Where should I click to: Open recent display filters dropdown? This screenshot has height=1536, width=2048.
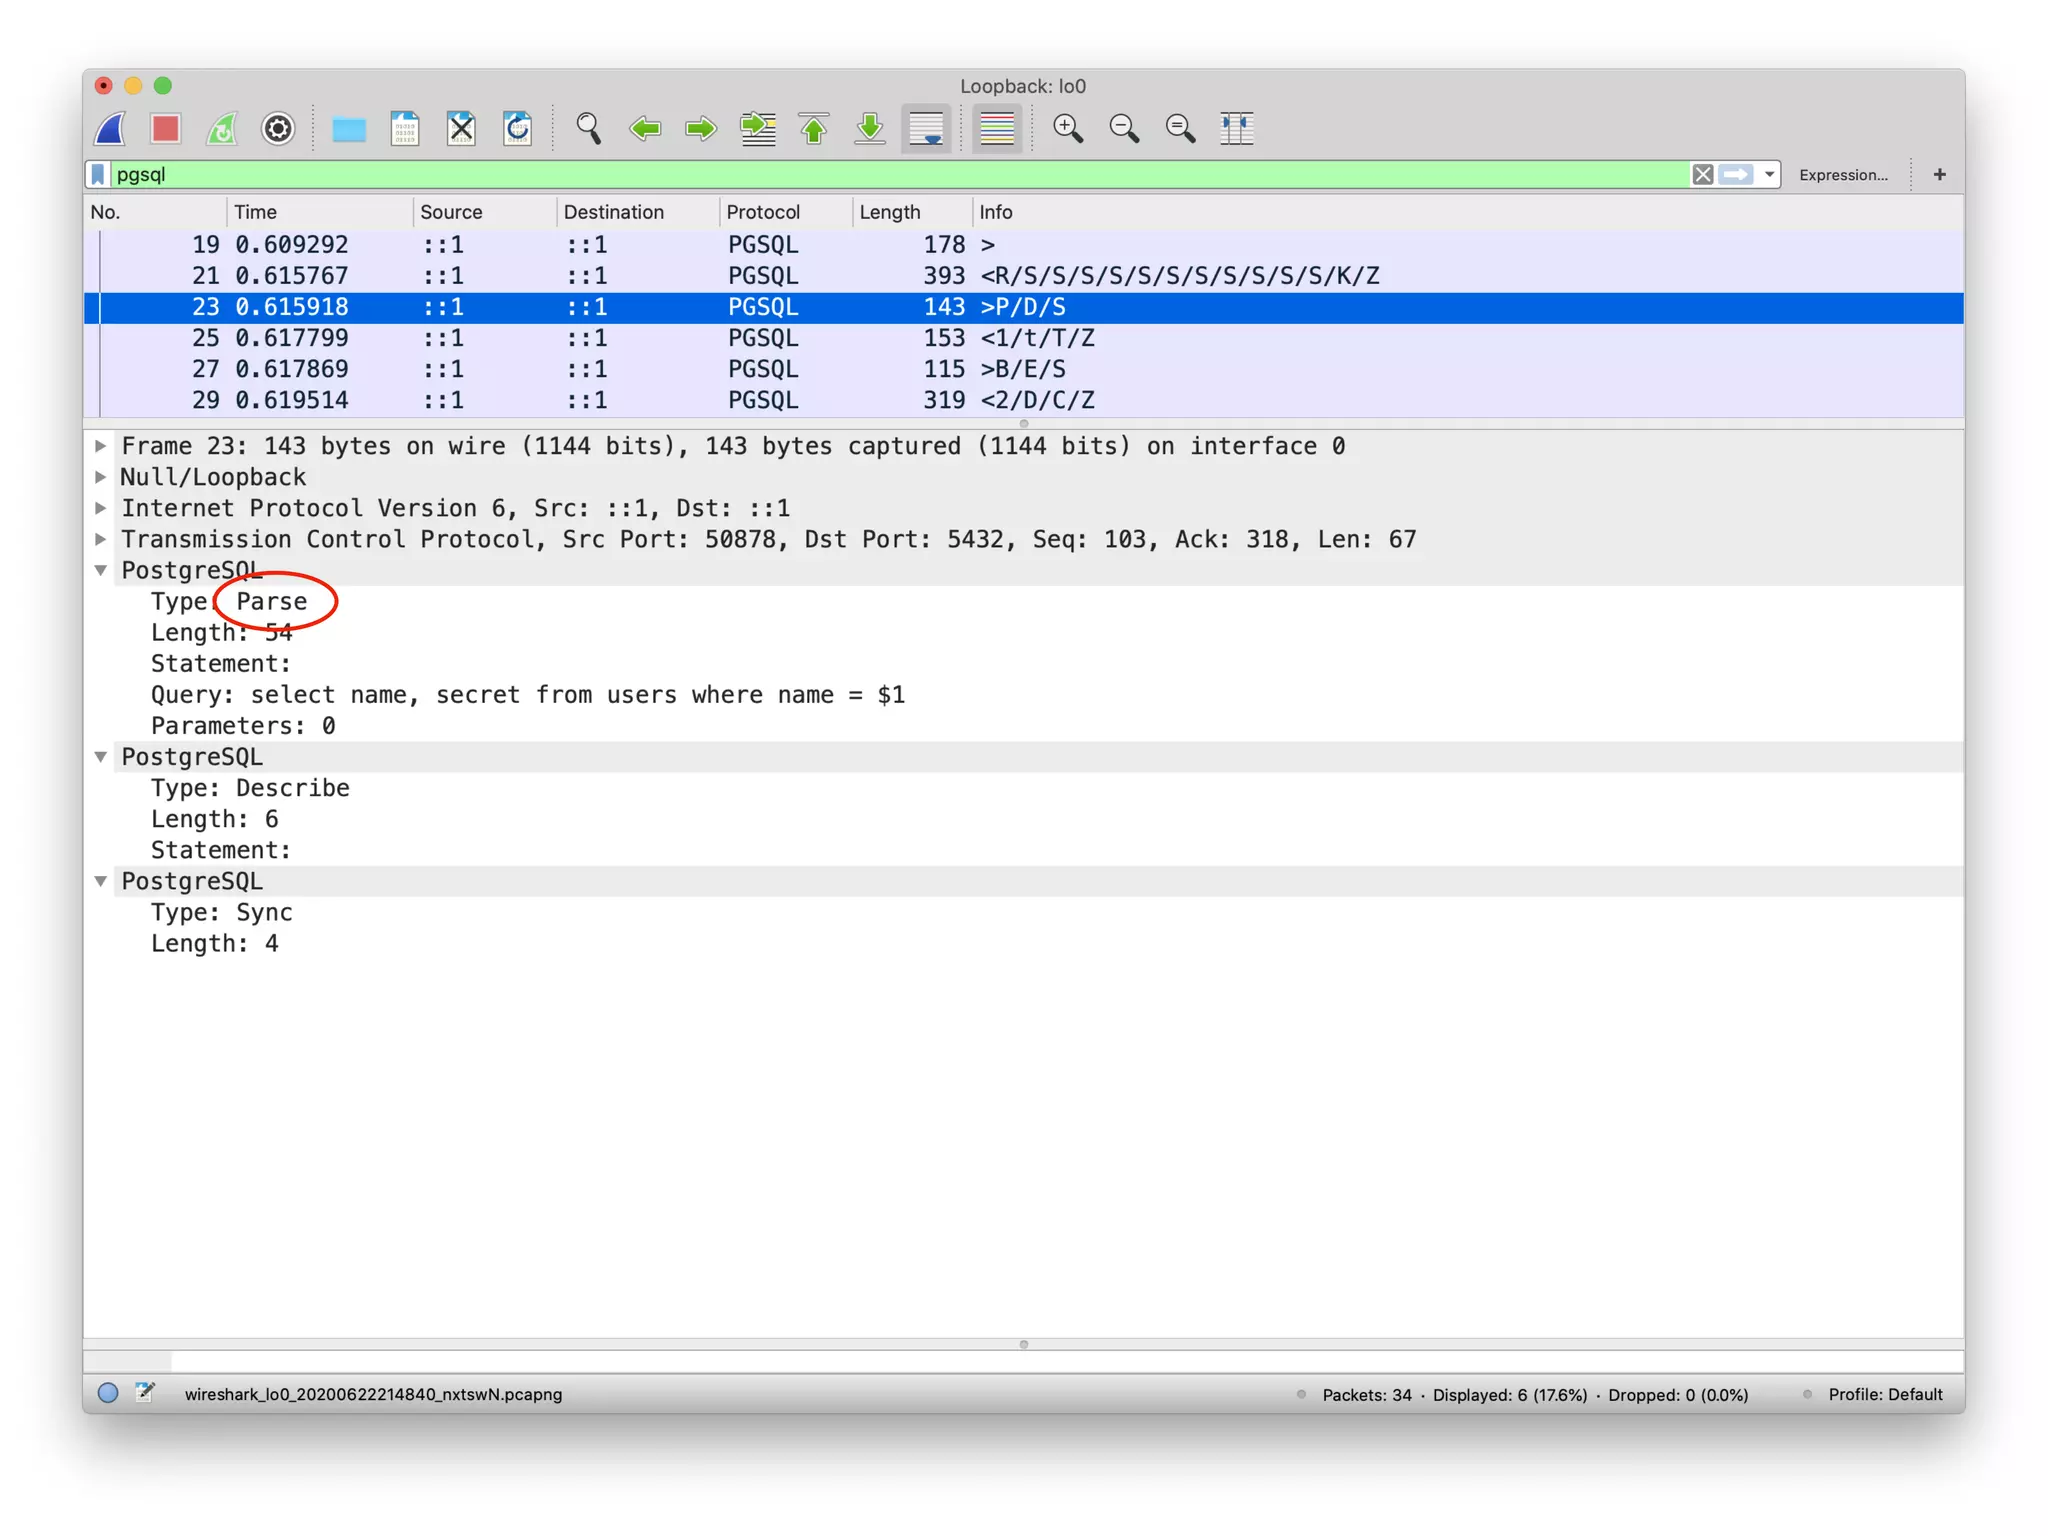(x=1769, y=175)
